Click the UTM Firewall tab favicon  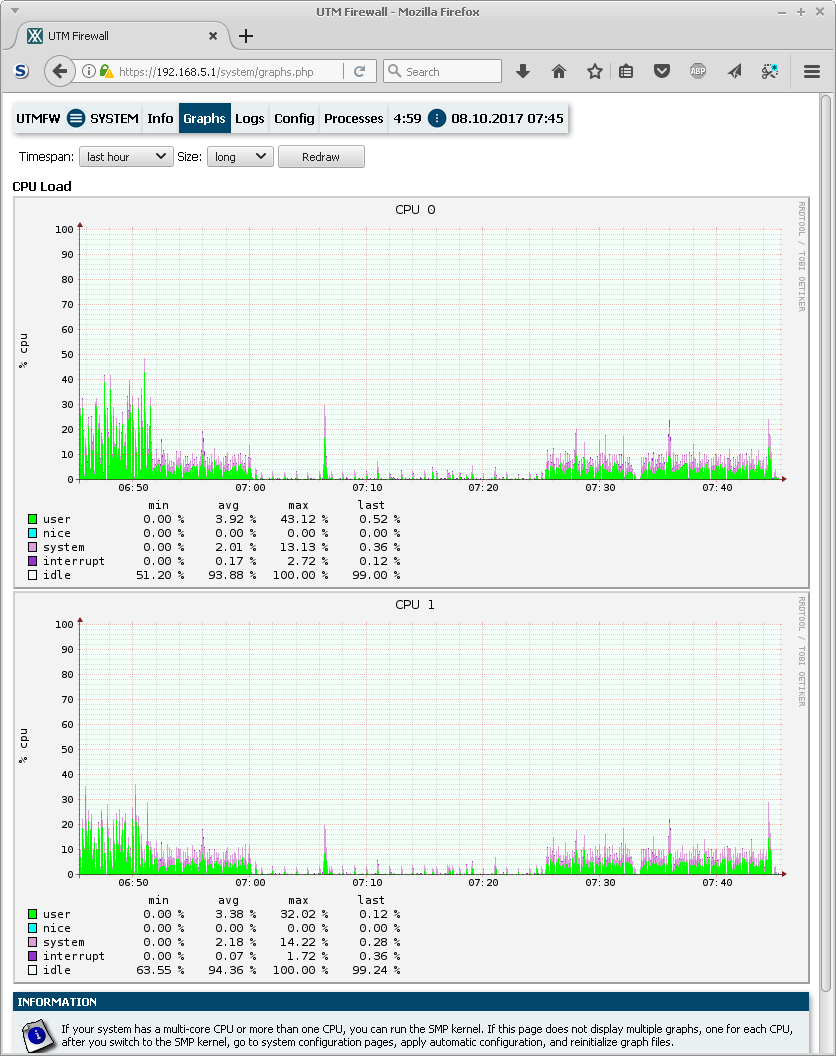click(35, 36)
